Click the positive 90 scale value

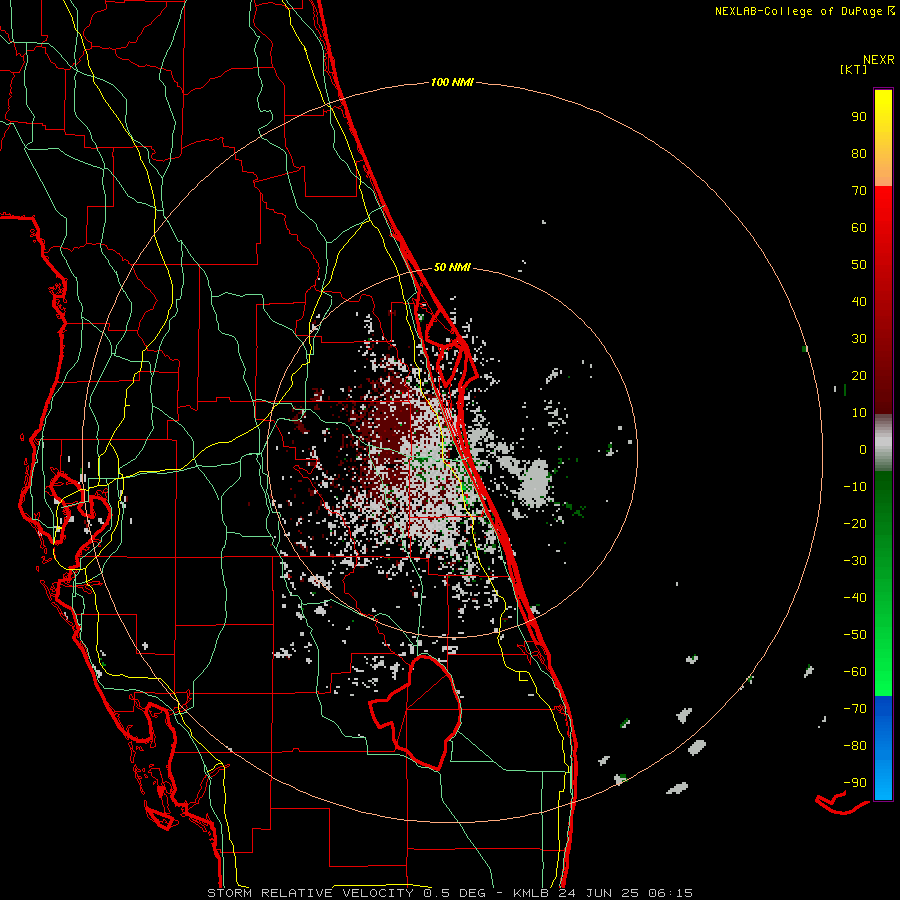(859, 117)
